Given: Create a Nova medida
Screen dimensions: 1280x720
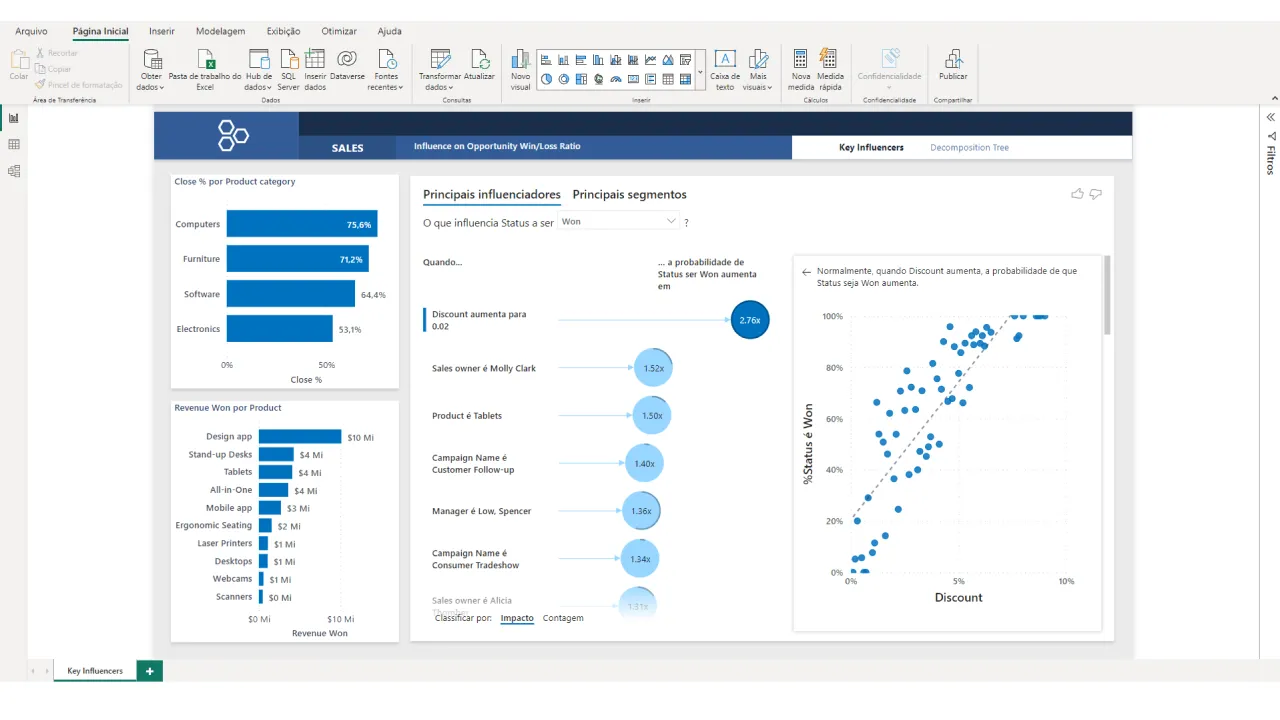Looking at the screenshot, I should pyautogui.click(x=801, y=68).
